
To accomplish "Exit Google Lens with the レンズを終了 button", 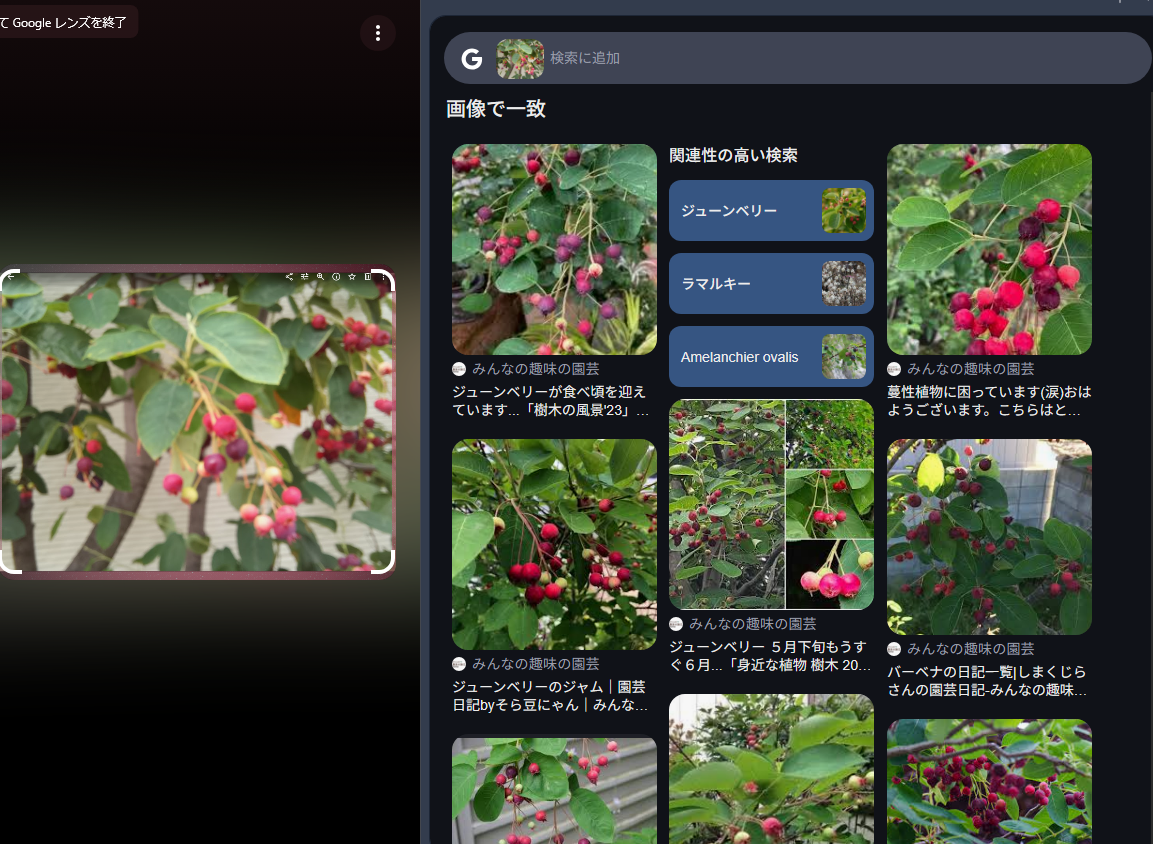I will pyautogui.click(x=68, y=22).
